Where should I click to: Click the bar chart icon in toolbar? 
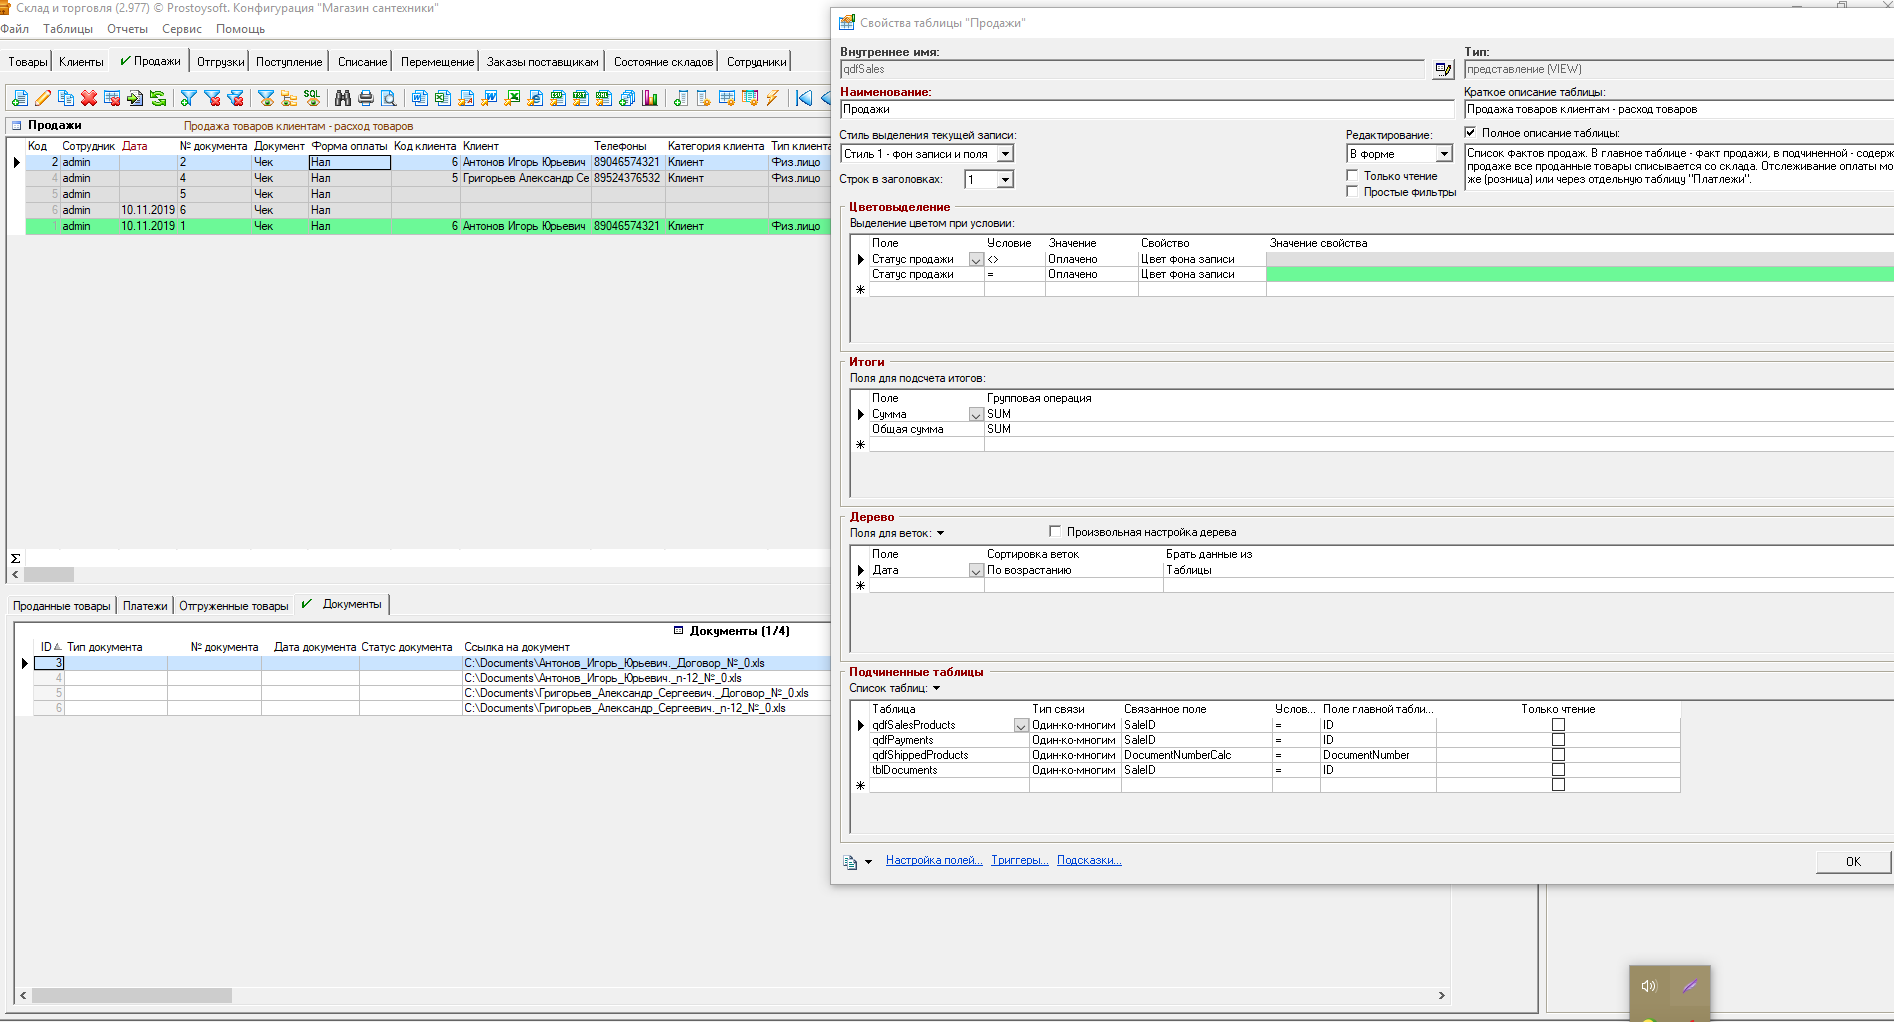pos(650,98)
